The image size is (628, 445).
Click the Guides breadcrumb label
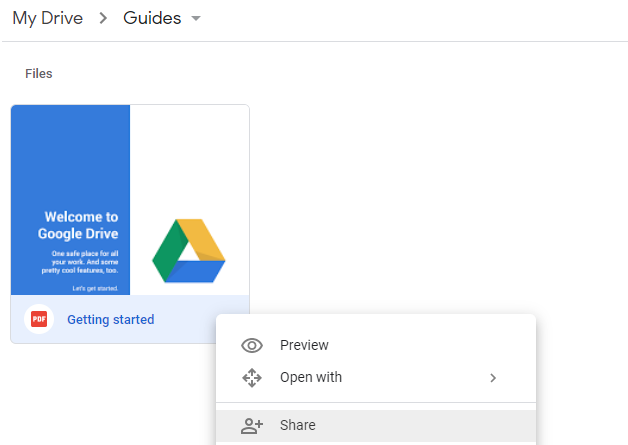pos(152,18)
